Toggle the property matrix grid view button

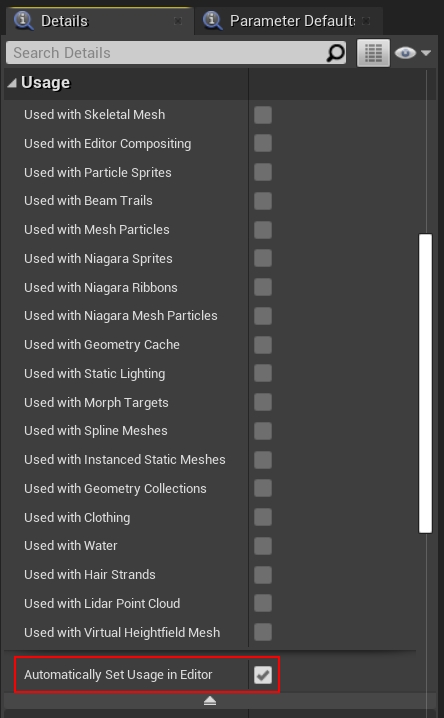point(373,53)
